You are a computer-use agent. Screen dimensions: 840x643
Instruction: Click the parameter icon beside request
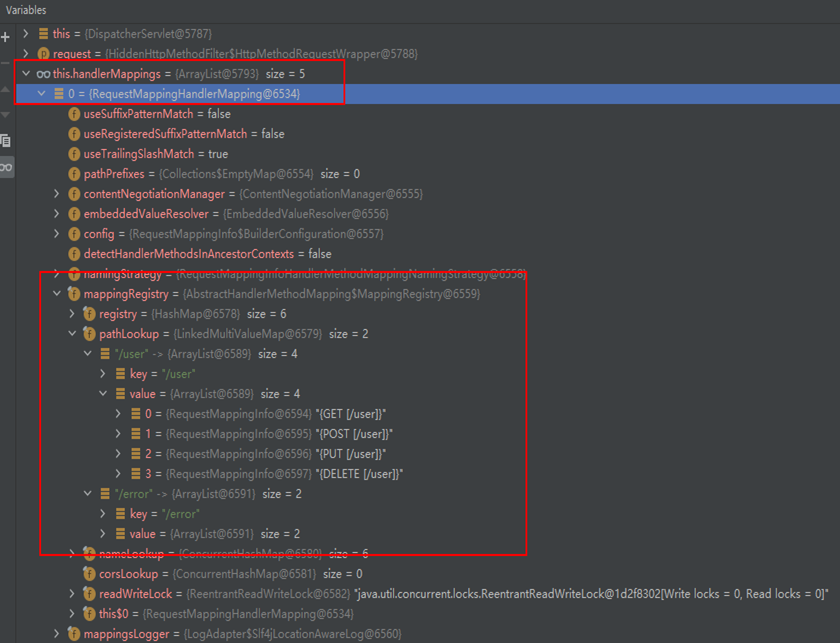pyautogui.click(x=43, y=54)
